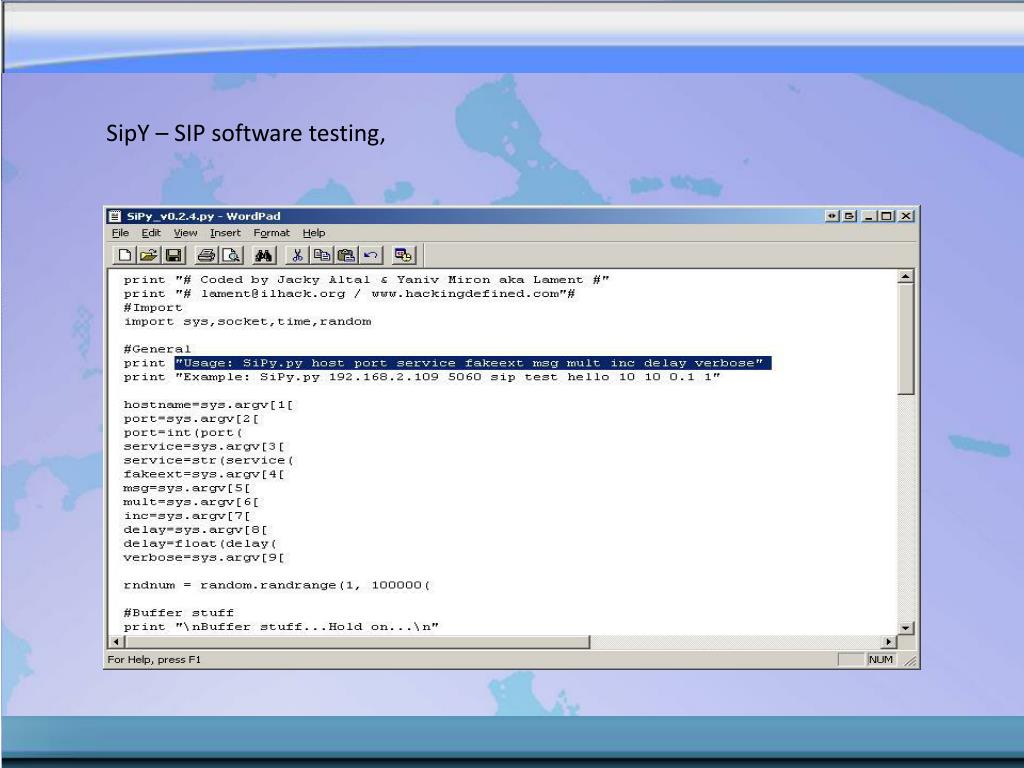This screenshot has height=768, width=1024.
Task: Minimize the WordPad window
Action: 869,216
